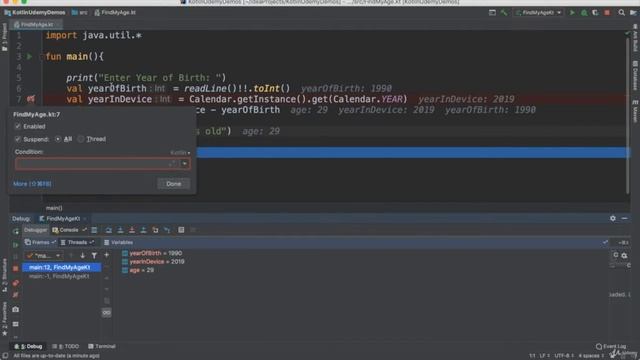Open the TODO tool window tab
The height and width of the screenshot is (360, 640).
[x=66, y=347]
